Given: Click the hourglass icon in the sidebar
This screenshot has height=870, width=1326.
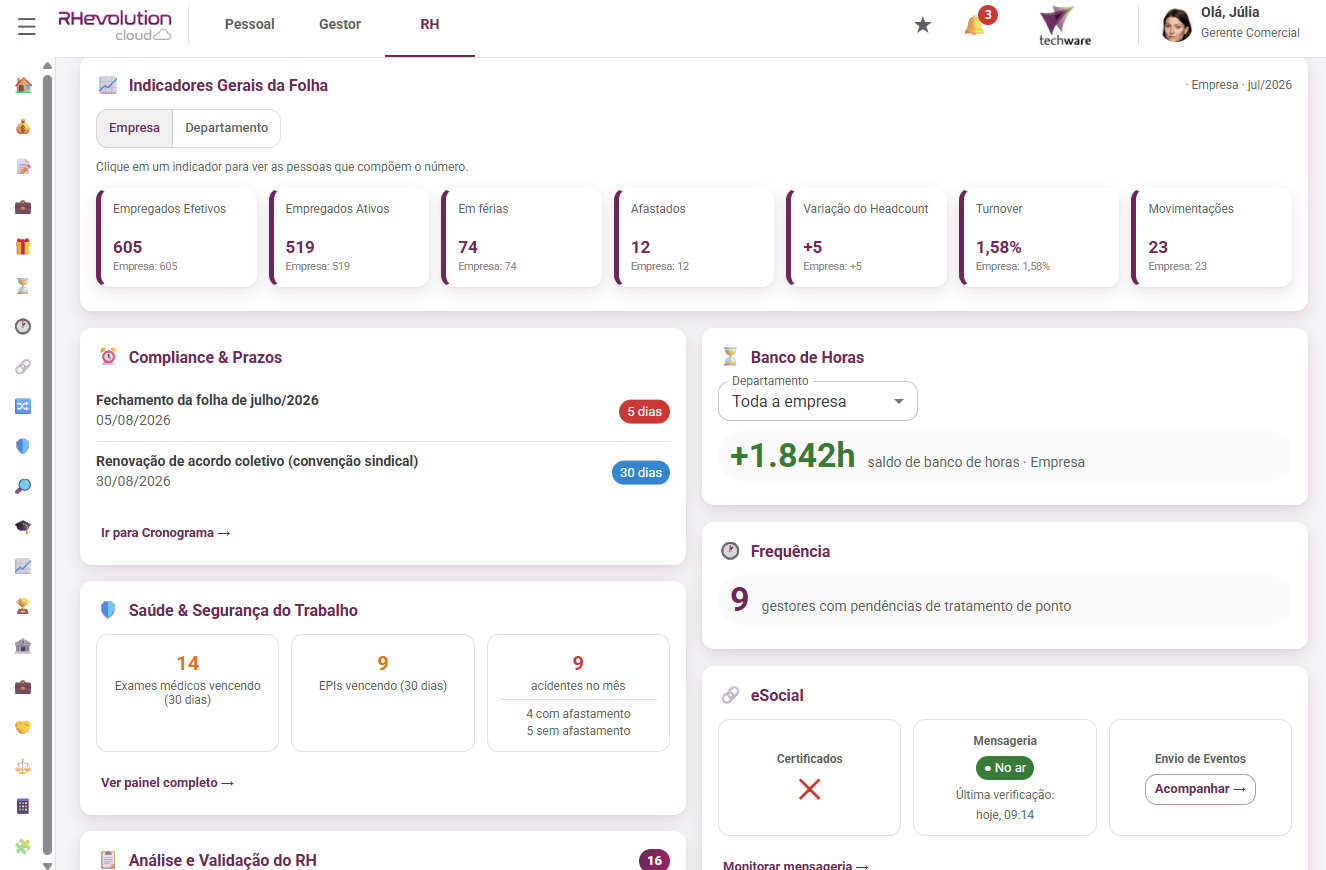Looking at the screenshot, I should pyautogui.click(x=23, y=286).
